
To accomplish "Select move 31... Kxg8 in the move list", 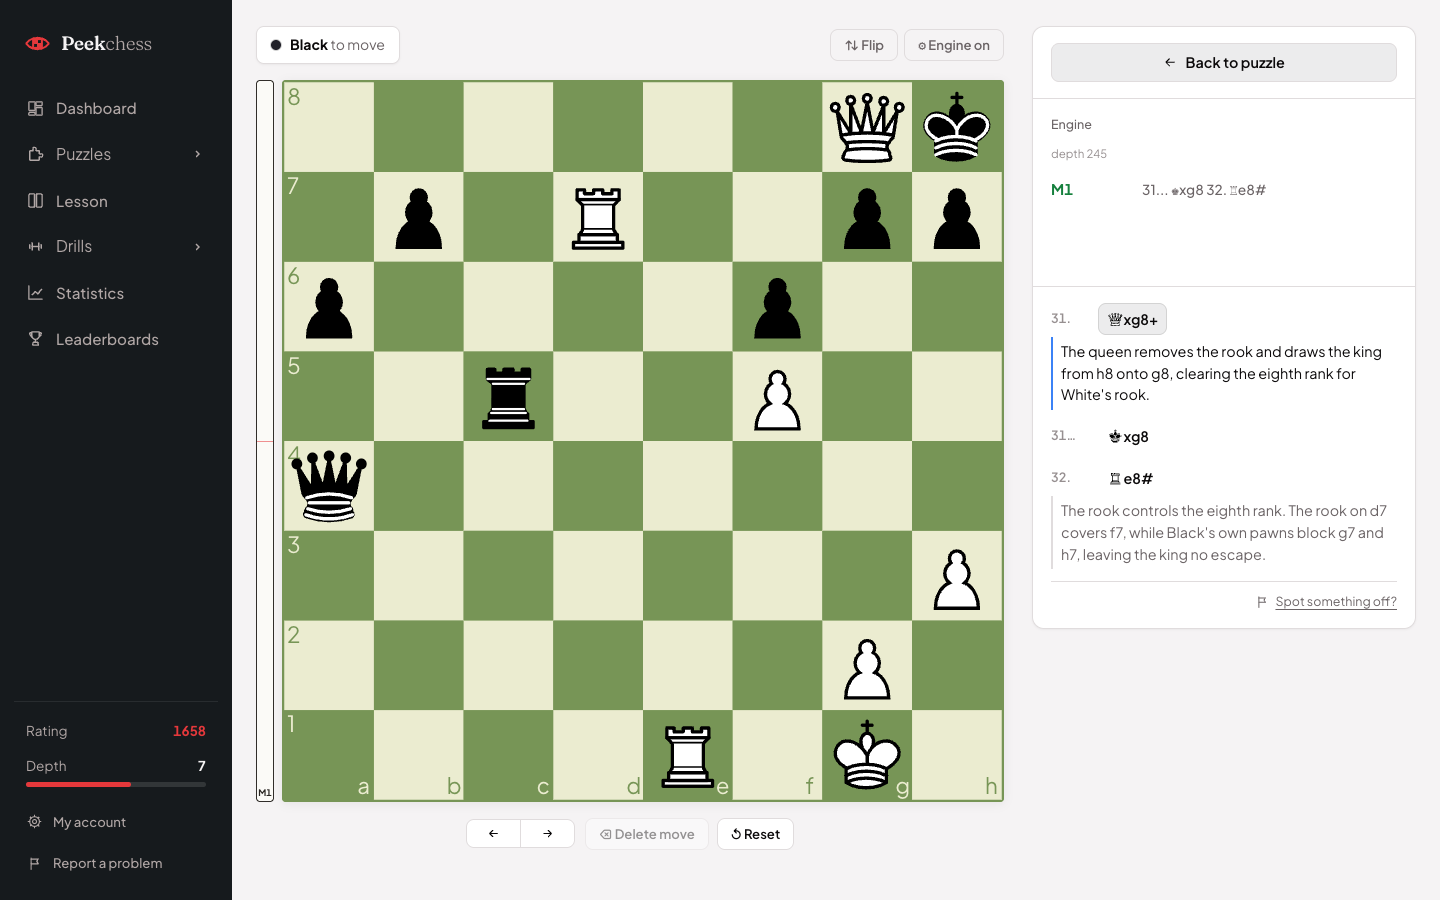I will pyautogui.click(x=1128, y=437).
